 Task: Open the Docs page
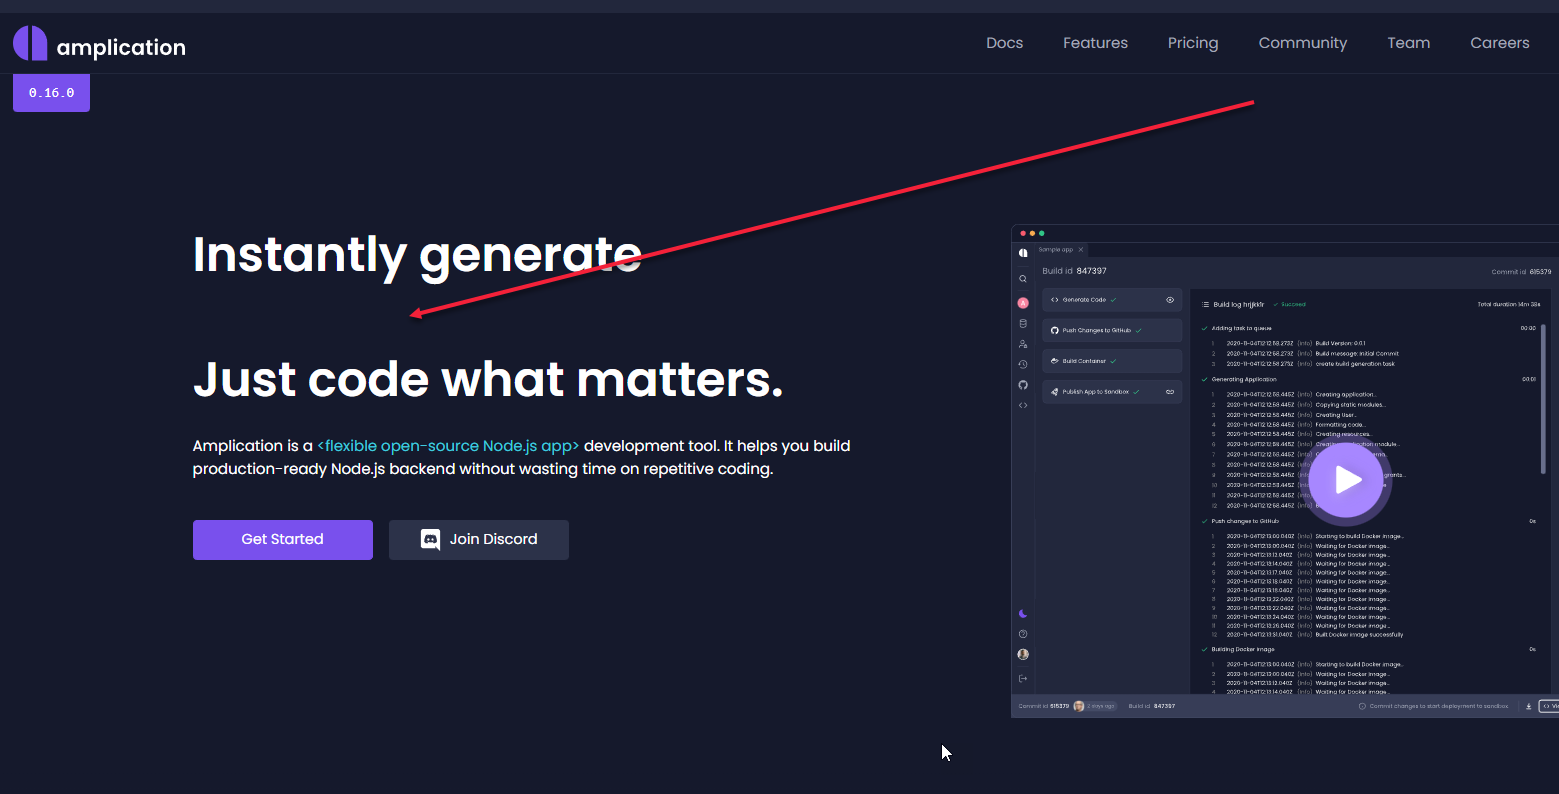coord(1004,43)
